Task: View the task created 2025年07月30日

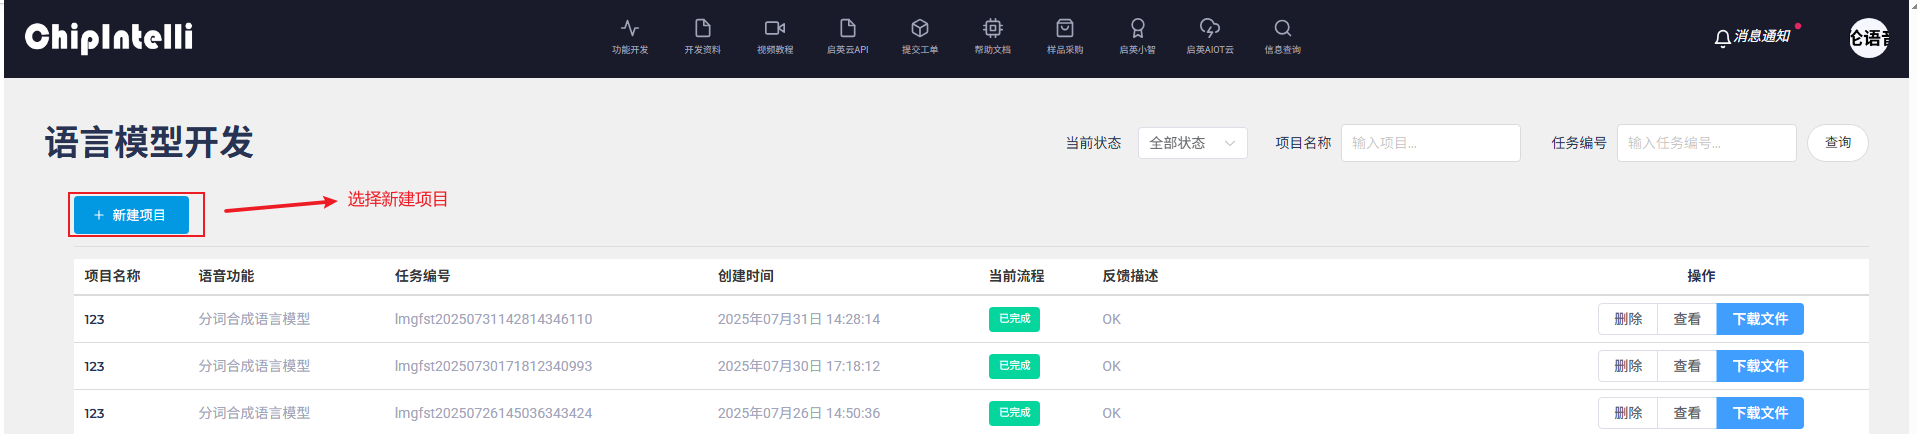Action: coord(1686,366)
